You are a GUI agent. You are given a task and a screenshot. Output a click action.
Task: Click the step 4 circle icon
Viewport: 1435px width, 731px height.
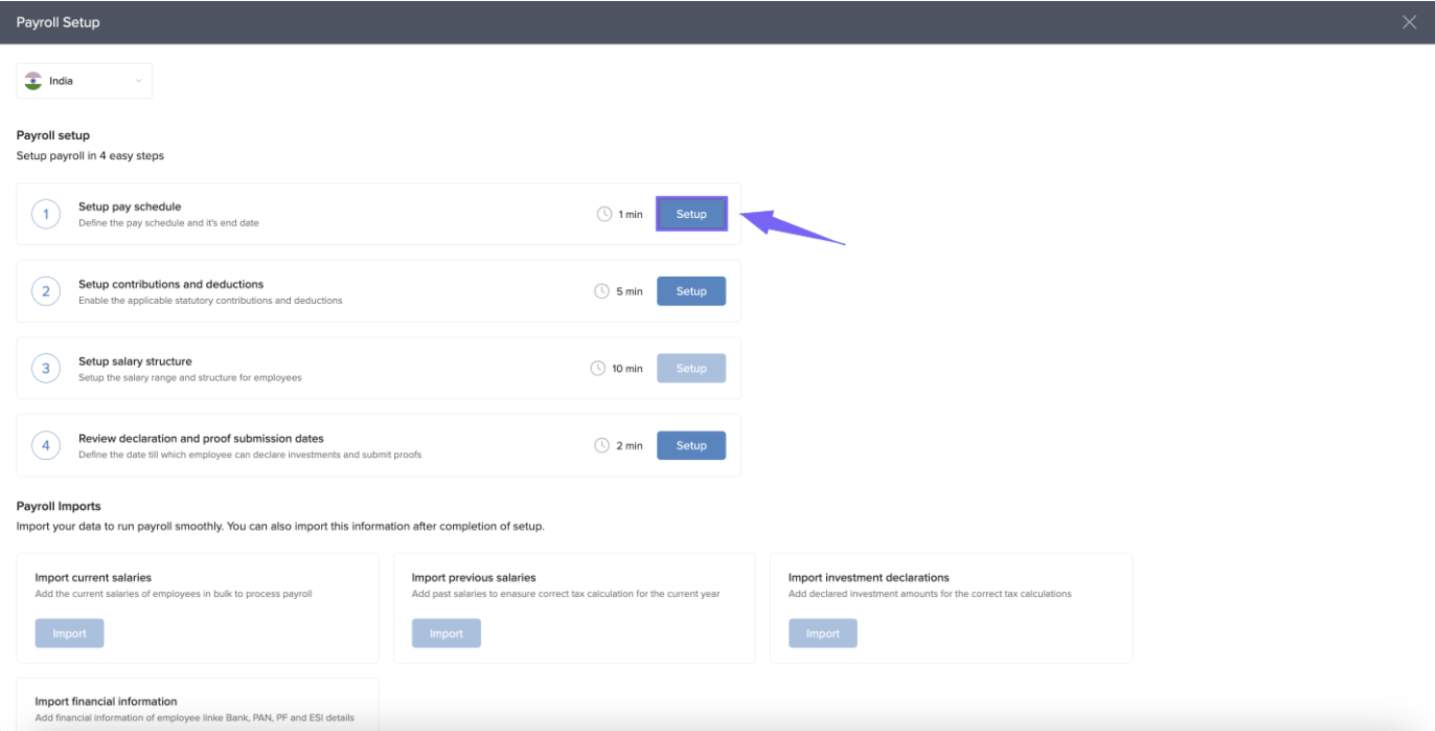[46, 445]
